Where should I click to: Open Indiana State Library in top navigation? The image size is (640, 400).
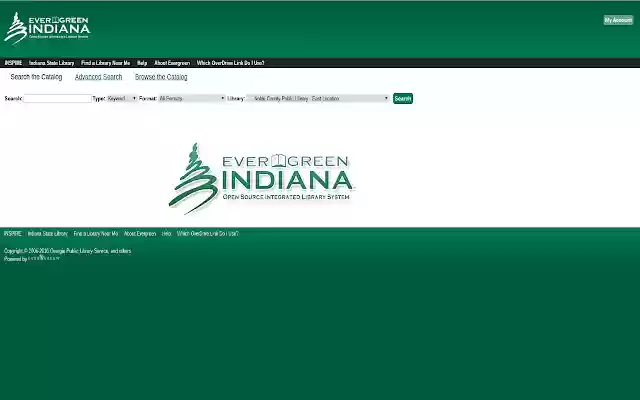(x=51, y=63)
